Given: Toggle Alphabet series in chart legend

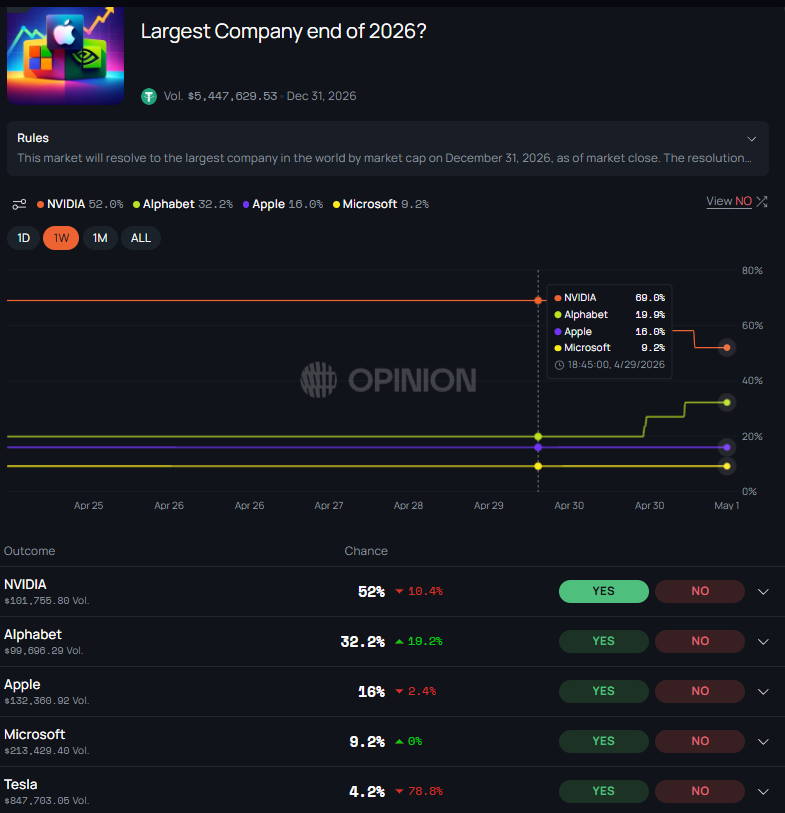Looking at the screenshot, I should (x=183, y=204).
